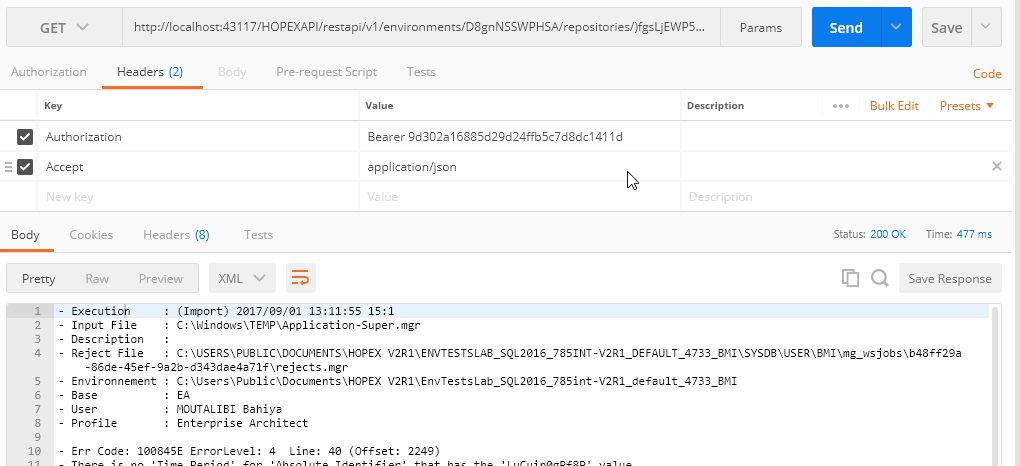The height and width of the screenshot is (466, 1020).
Task: Open the GET method dropdown
Action: [64, 28]
